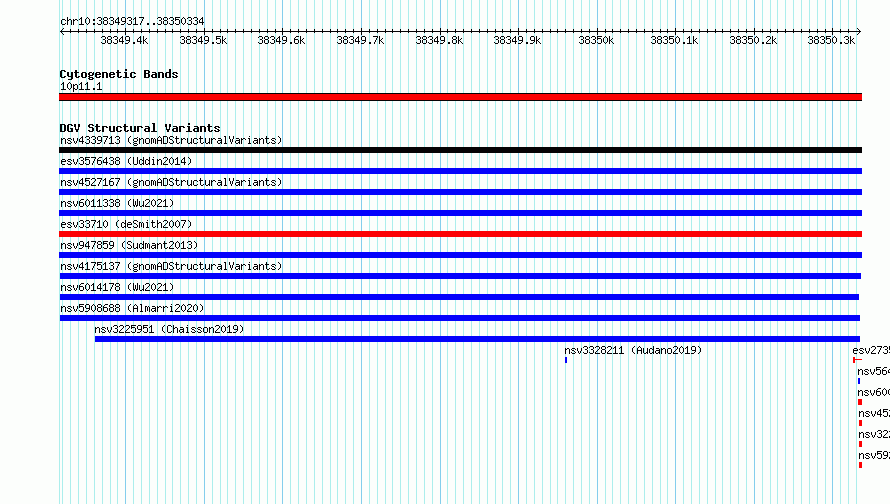Click the blue nsv4527167 variant bar

(460, 192)
